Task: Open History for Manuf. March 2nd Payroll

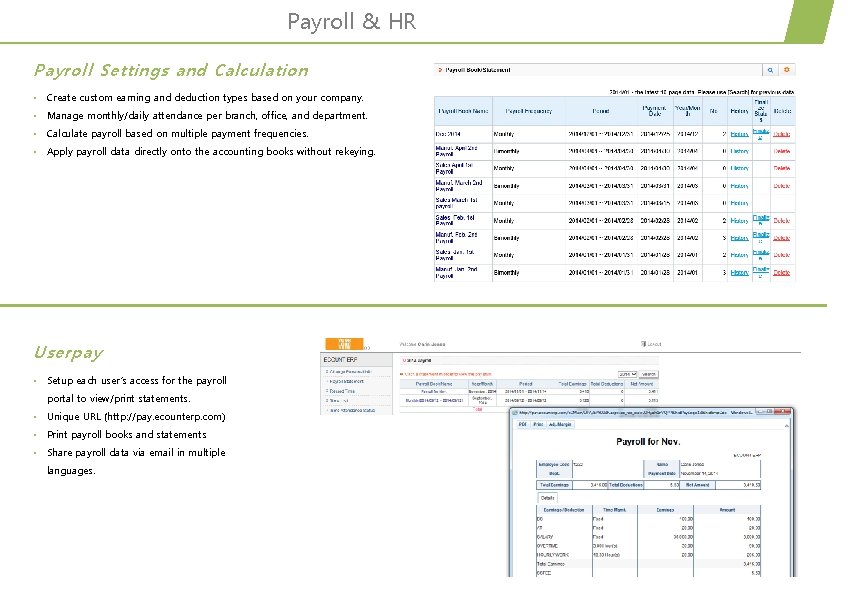Action: pos(739,186)
